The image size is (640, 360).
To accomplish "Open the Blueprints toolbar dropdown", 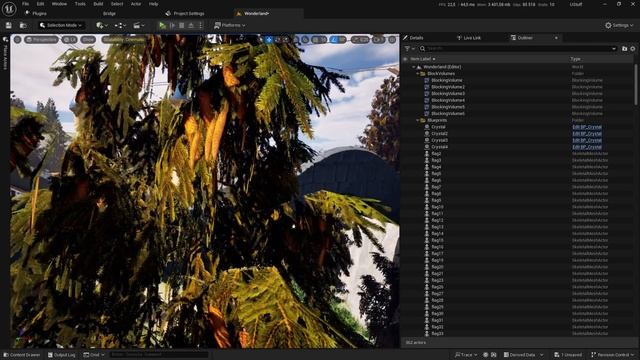I will point(120,25).
